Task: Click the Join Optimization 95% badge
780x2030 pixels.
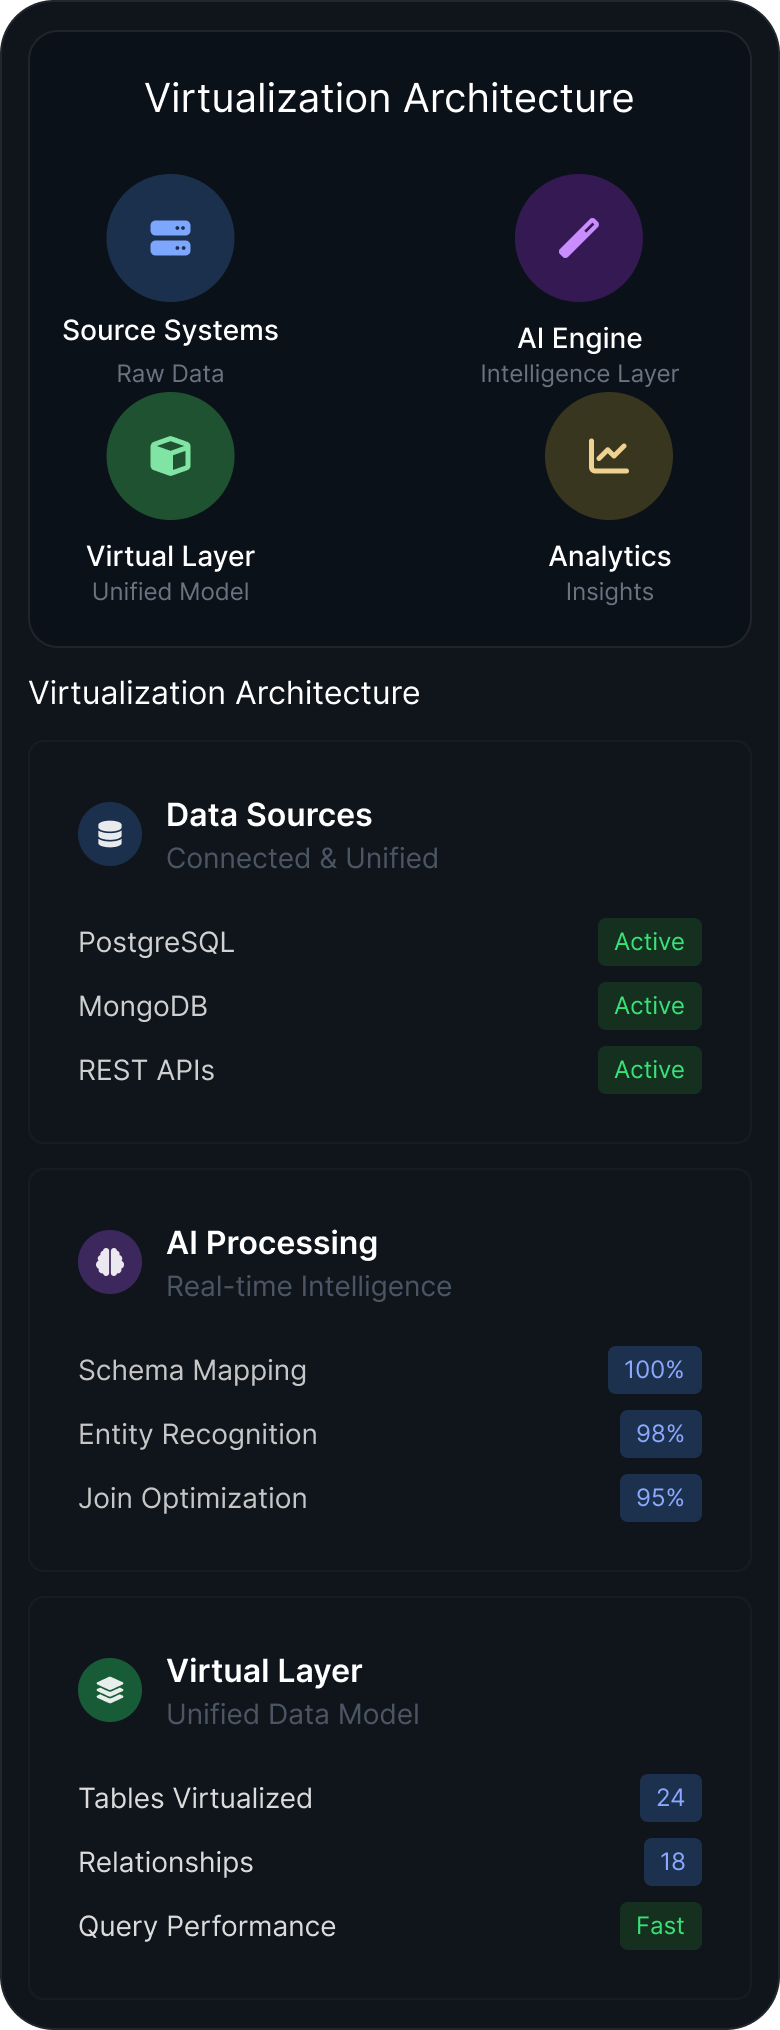Action: [660, 1498]
